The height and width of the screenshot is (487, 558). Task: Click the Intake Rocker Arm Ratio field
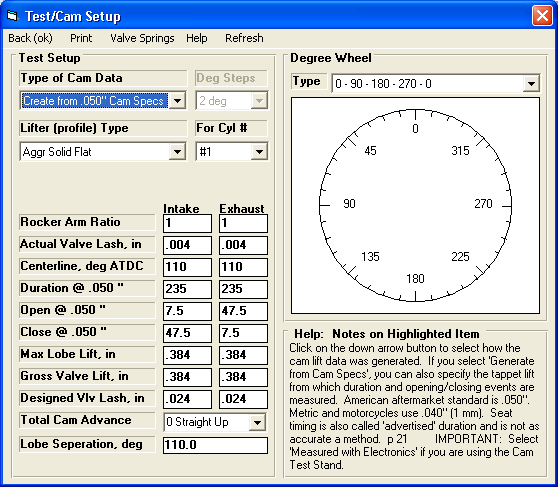coord(187,224)
